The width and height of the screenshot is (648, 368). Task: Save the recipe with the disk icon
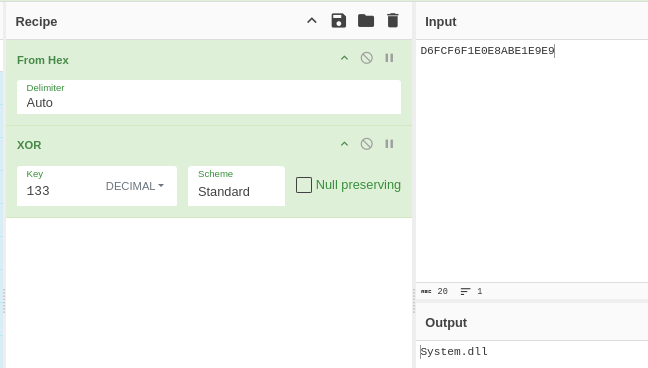(338, 21)
